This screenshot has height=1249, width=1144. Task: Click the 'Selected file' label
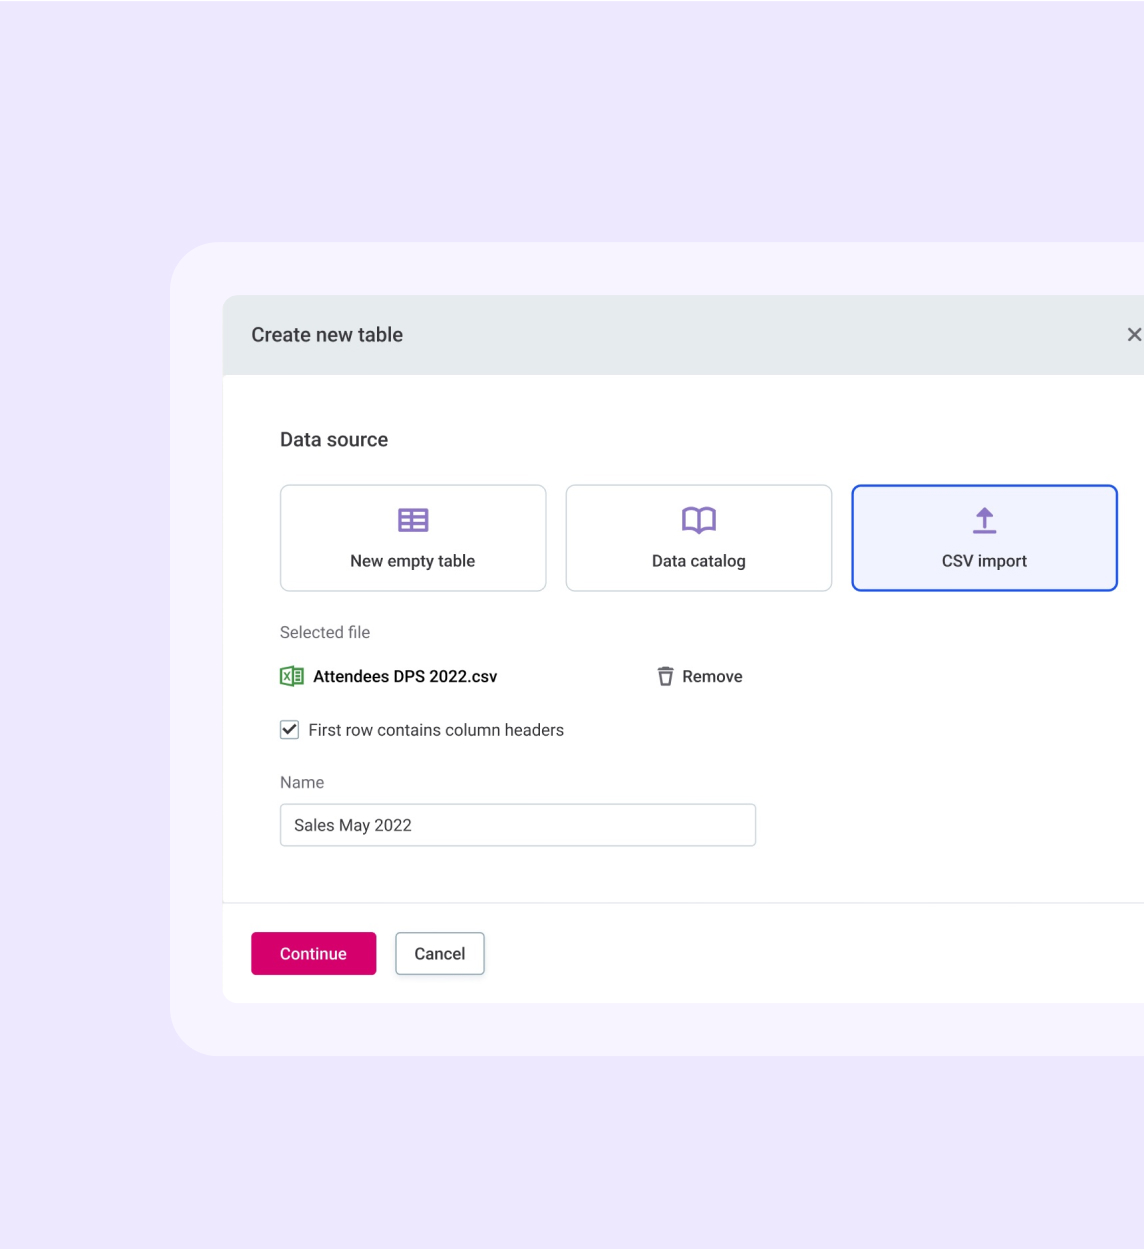click(325, 633)
